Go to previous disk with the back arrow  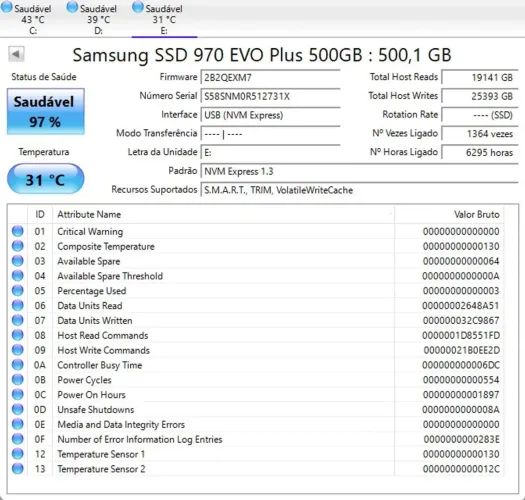click(16, 54)
